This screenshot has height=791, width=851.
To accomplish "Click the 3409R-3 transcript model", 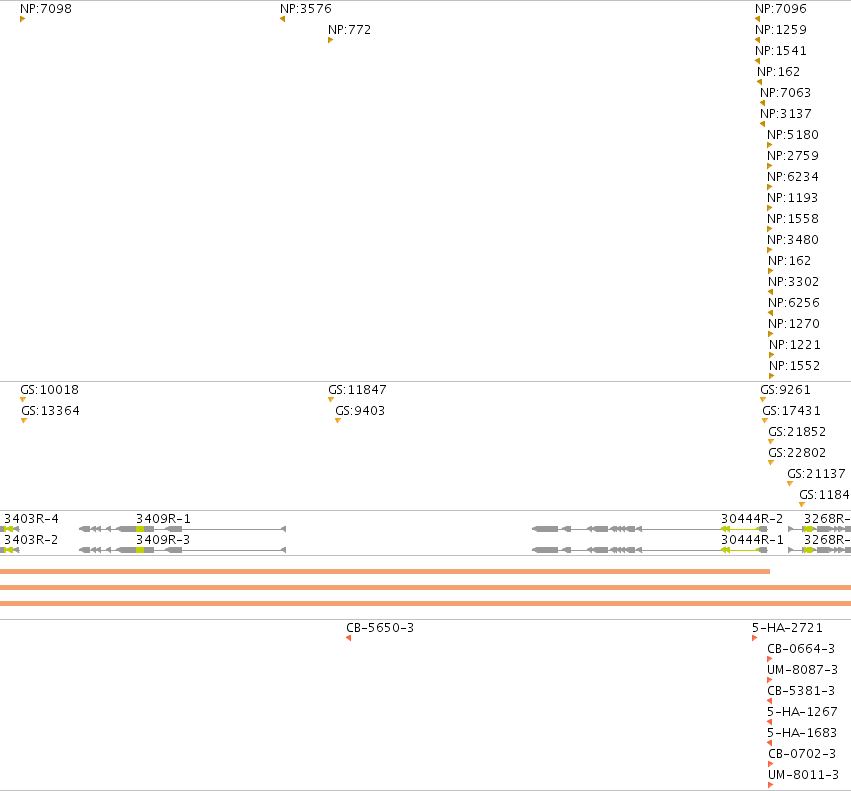I will 182,550.
